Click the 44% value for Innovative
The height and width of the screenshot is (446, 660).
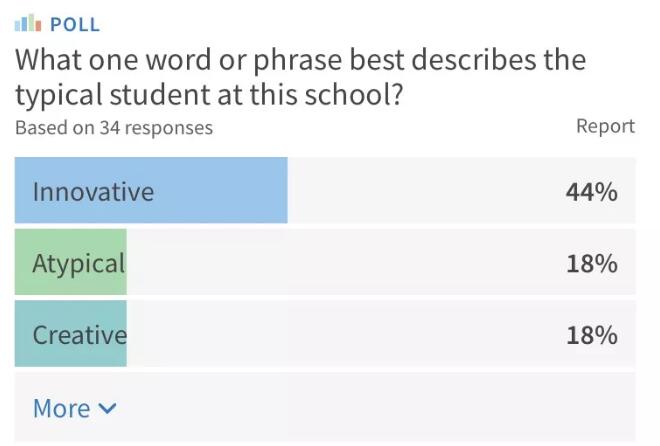591,191
